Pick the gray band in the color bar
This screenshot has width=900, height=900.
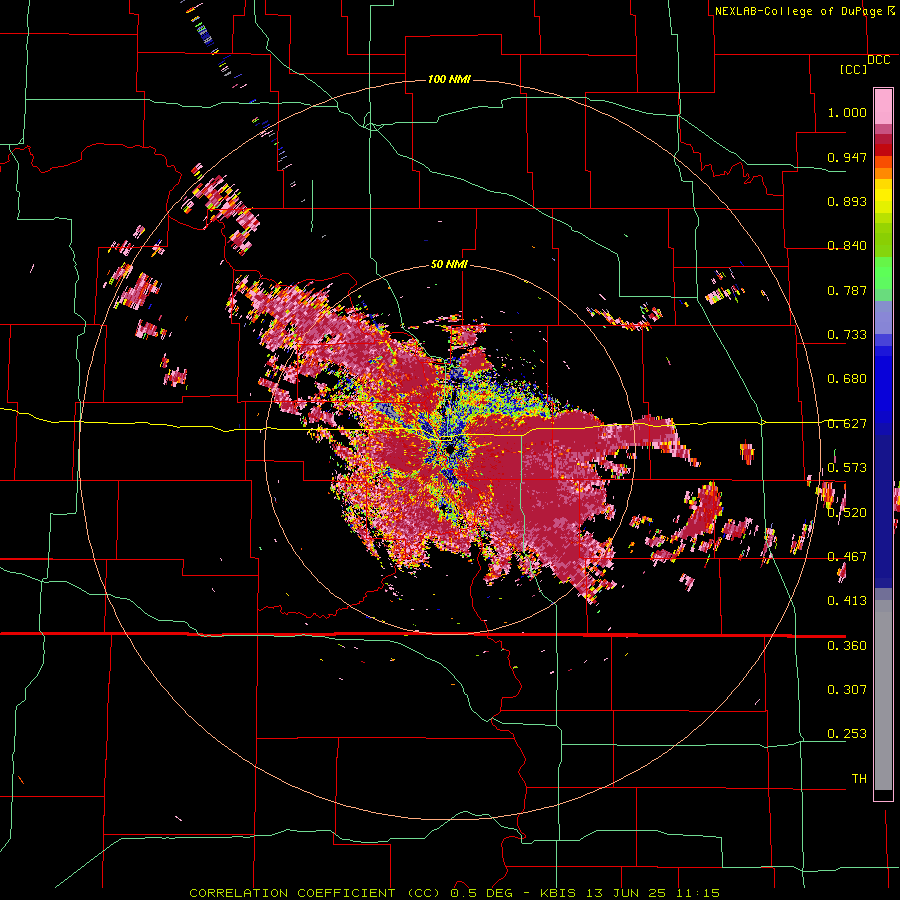pyautogui.click(x=883, y=695)
